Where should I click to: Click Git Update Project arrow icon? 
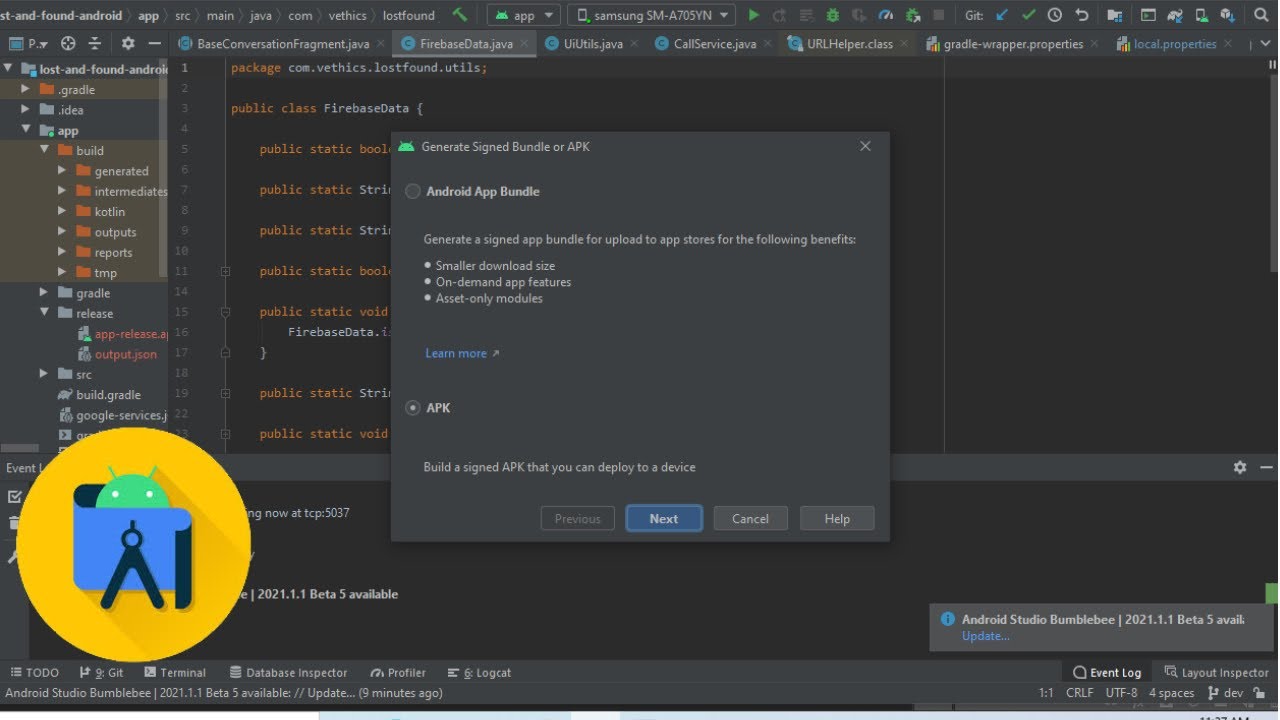pyautogui.click(x=1002, y=15)
